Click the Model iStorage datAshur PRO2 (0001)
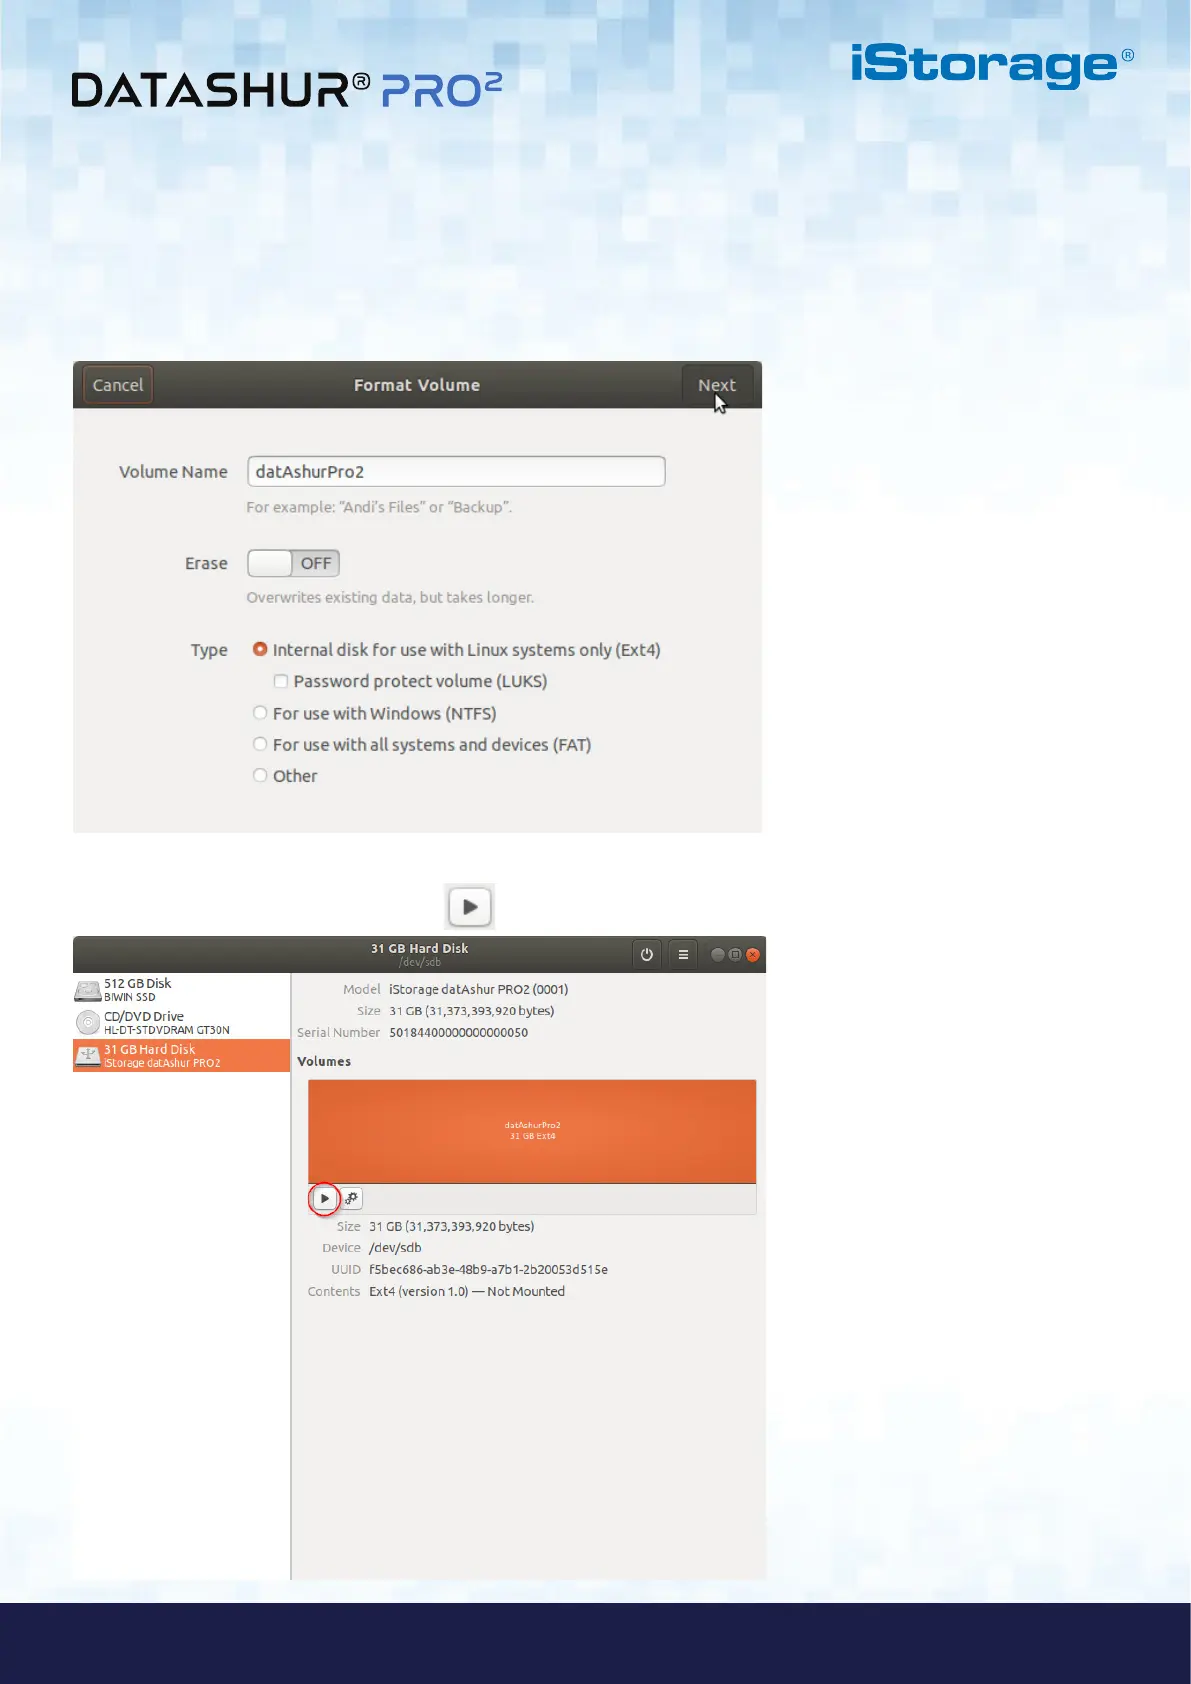Viewport: 1191px width, 1684px height. click(x=478, y=989)
